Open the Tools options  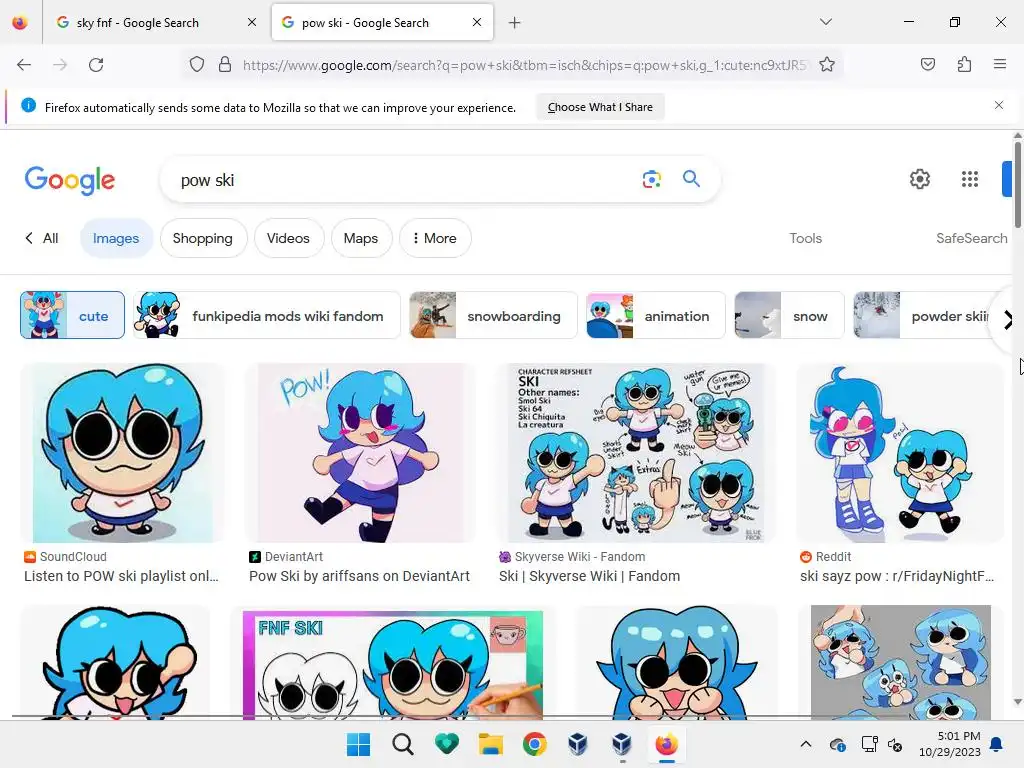[805, 238]
